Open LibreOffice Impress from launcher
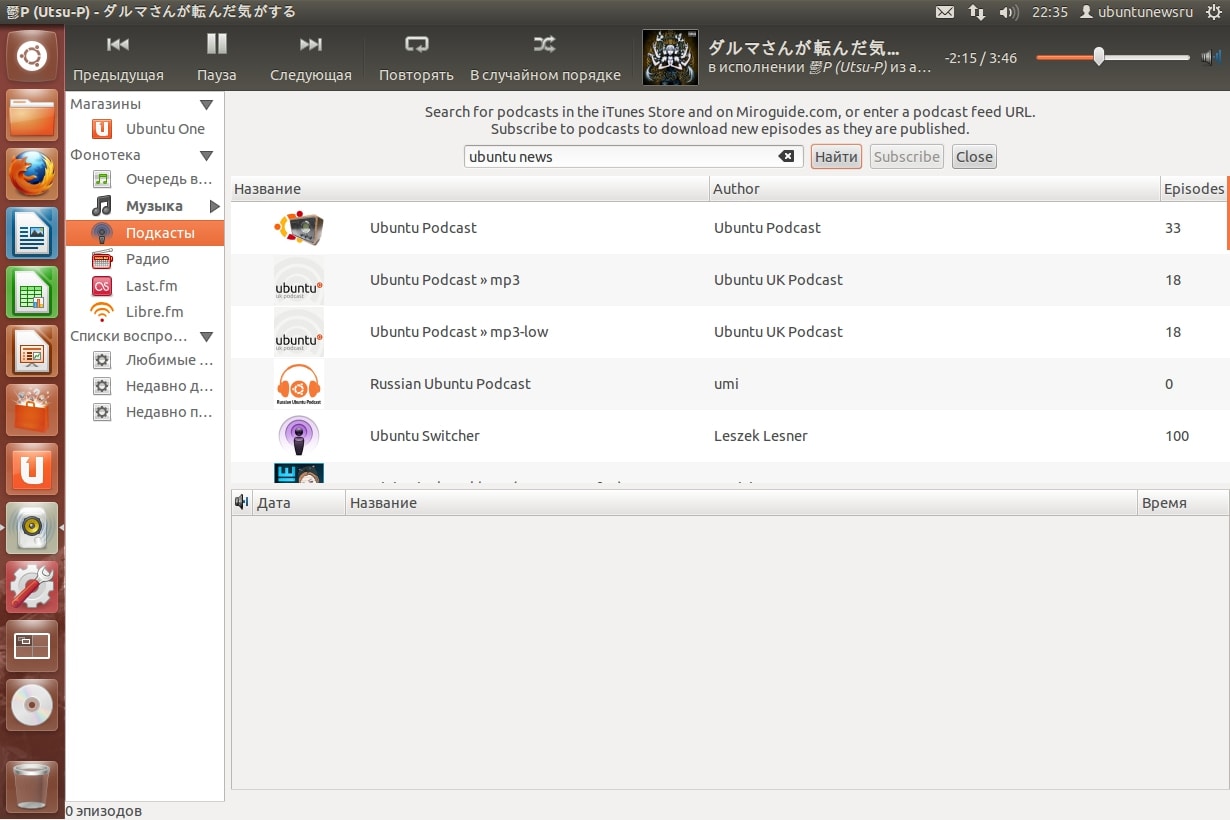Image resolution: width=1230 pixels, height=820 pixels. (32, 351)
